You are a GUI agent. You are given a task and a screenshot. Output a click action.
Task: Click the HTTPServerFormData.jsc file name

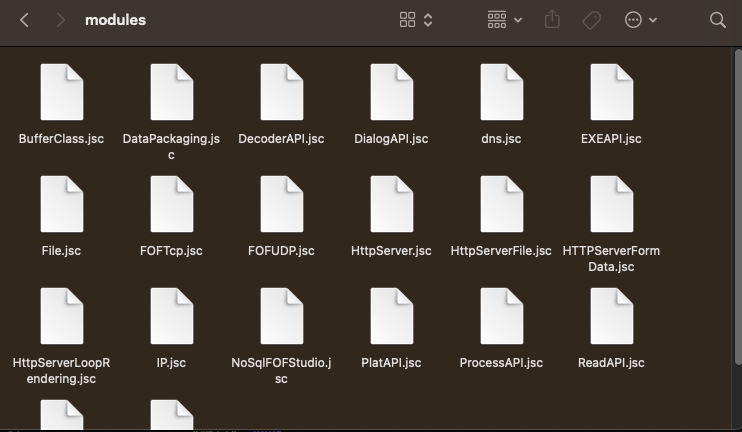coord(611,259)
